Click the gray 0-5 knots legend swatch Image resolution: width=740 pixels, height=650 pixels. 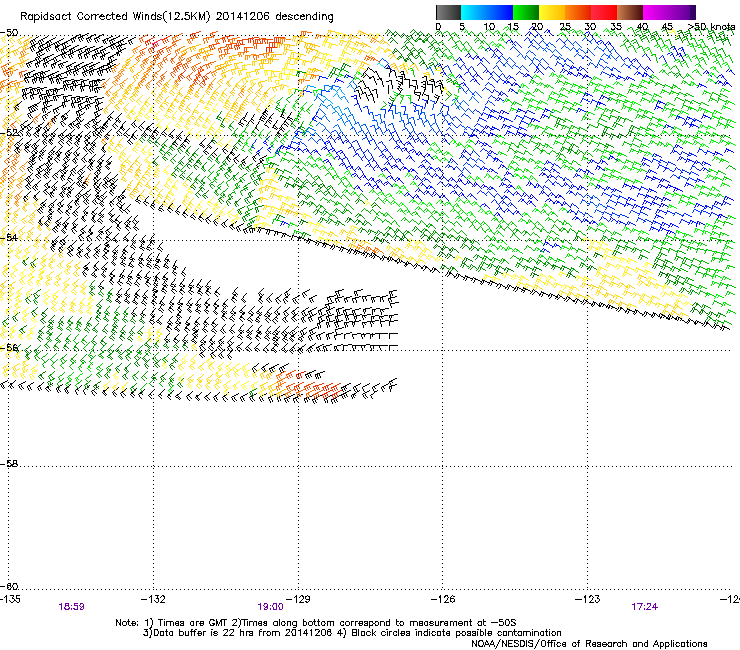[x=448, y=12]
